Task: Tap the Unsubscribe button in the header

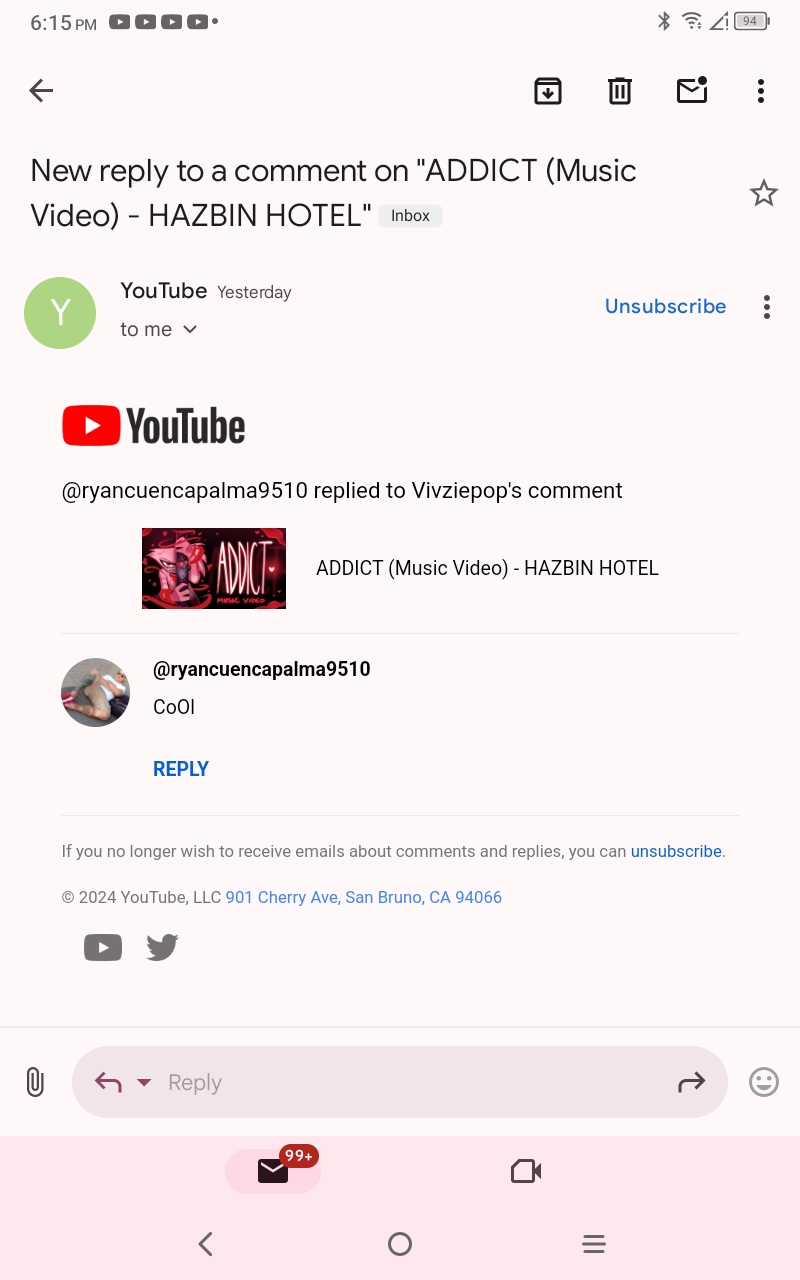Action: [665, 306]
